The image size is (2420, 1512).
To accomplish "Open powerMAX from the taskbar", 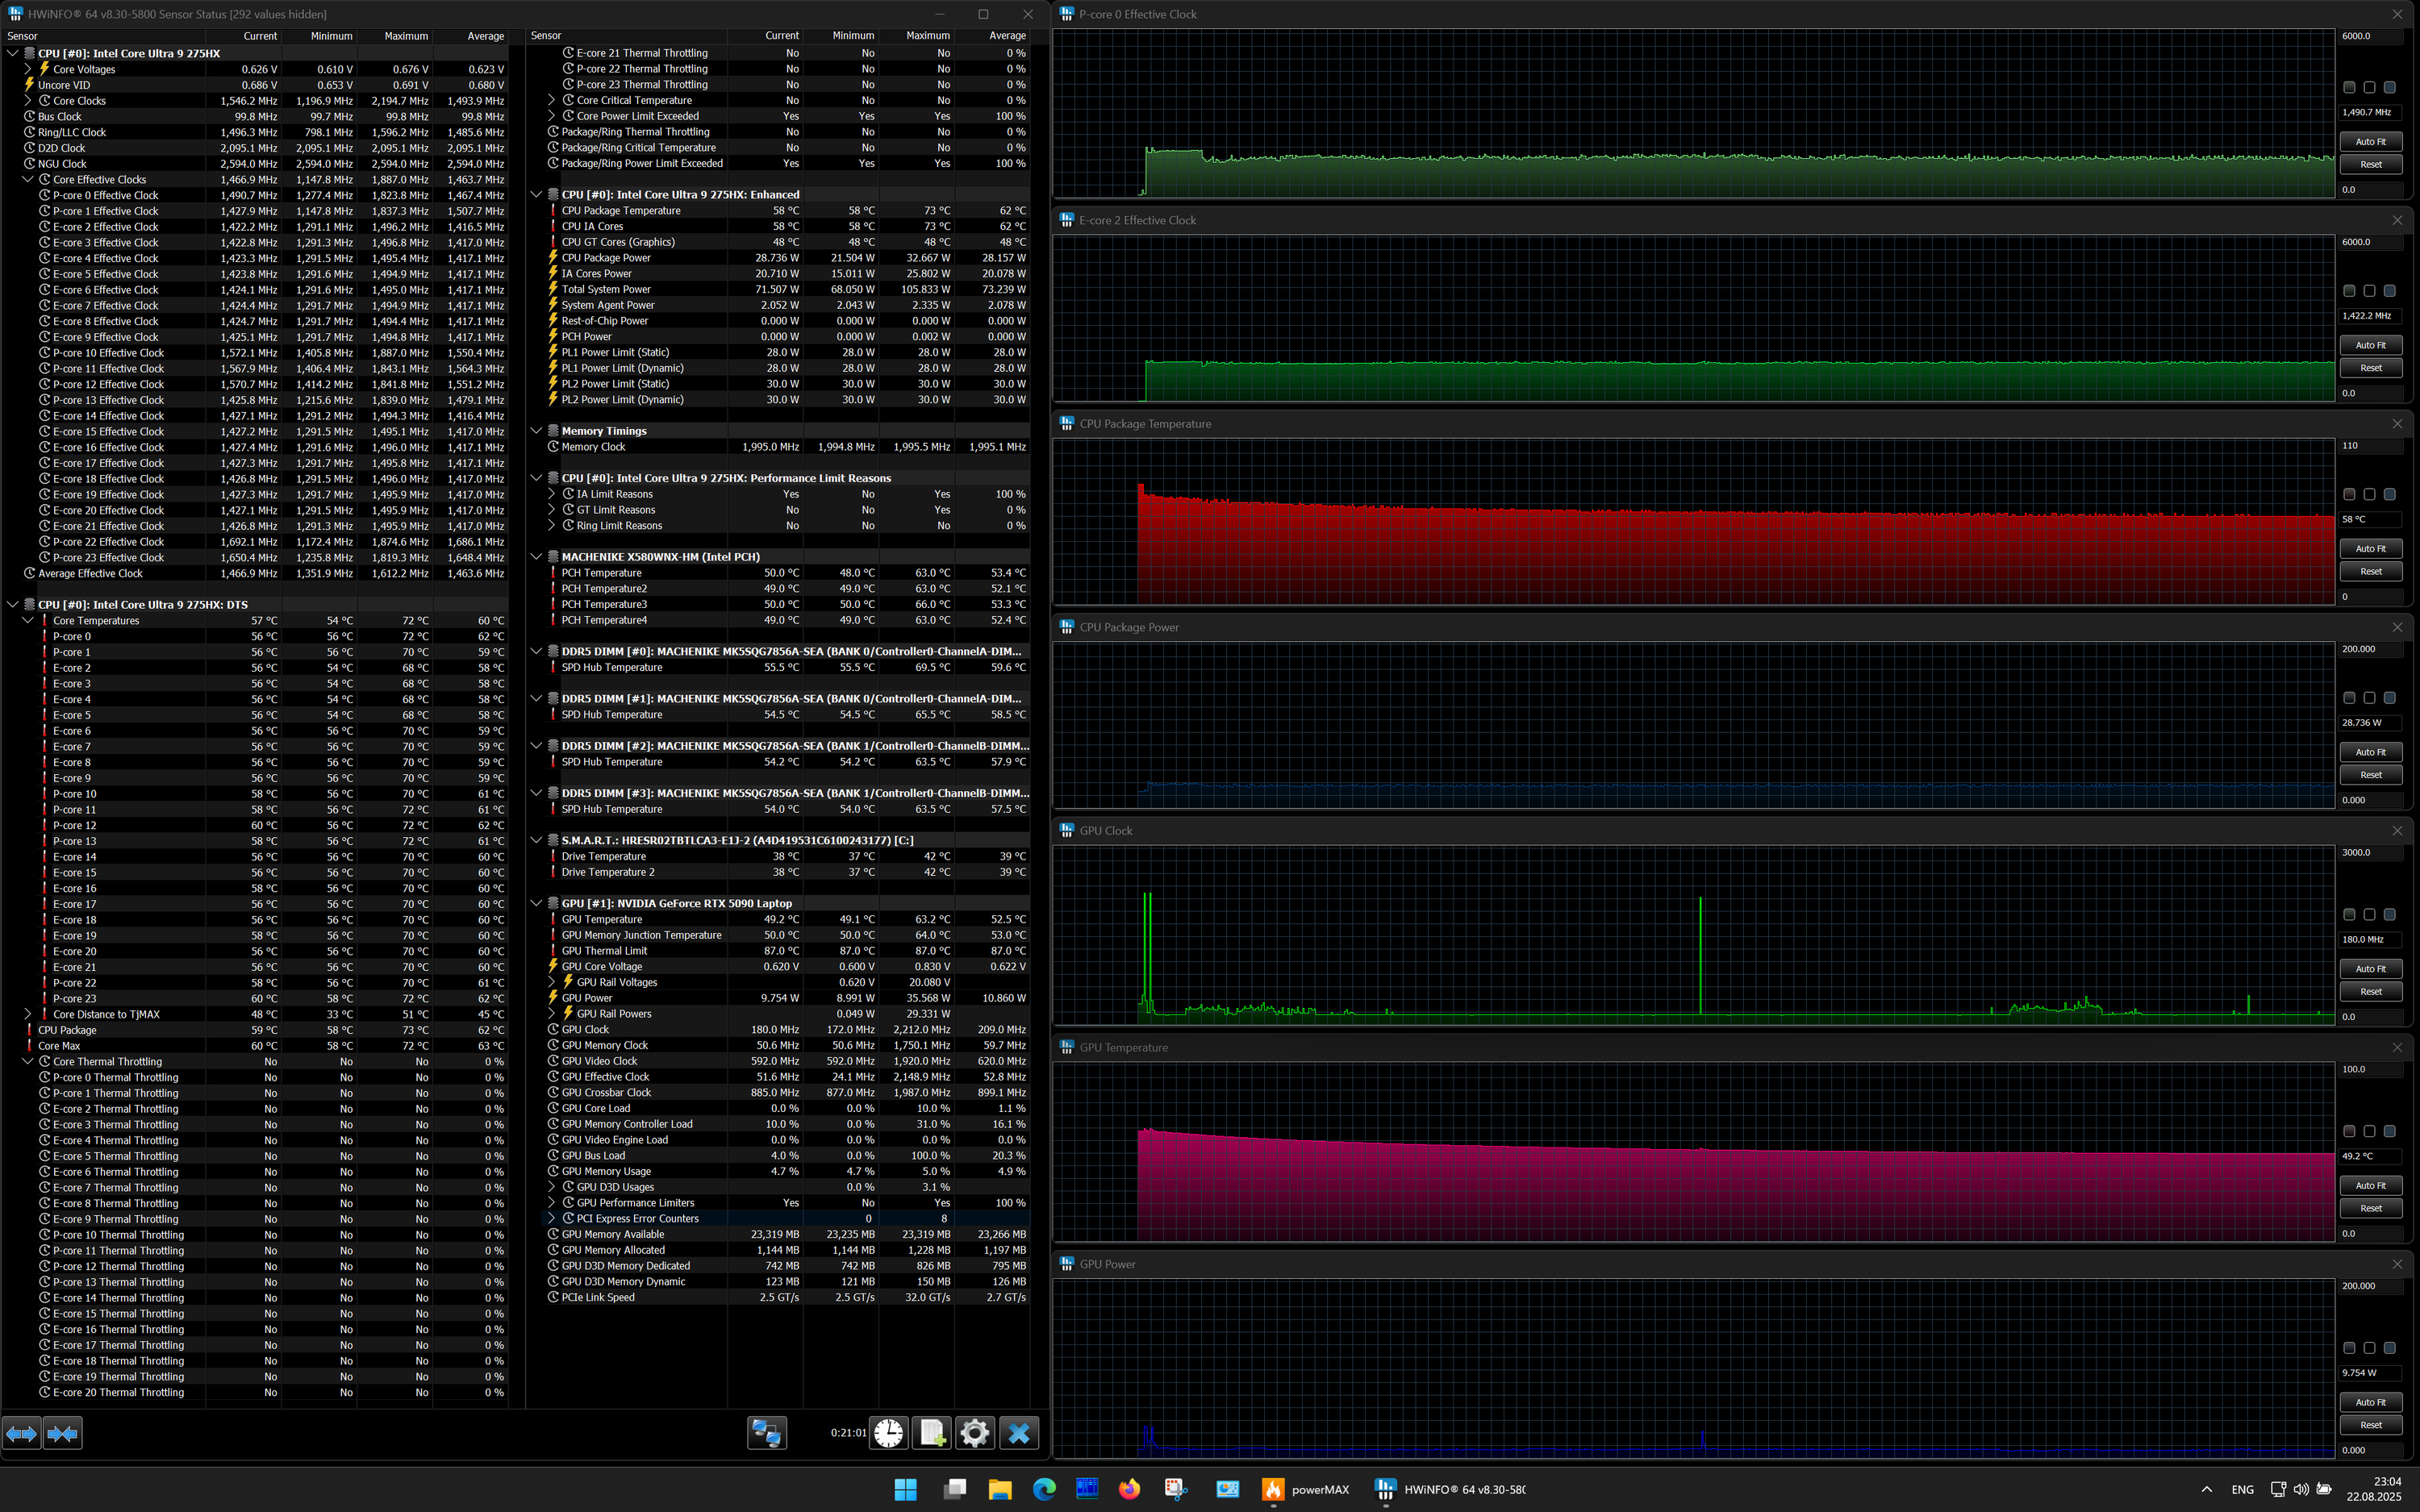I will coord(1273,1489).
